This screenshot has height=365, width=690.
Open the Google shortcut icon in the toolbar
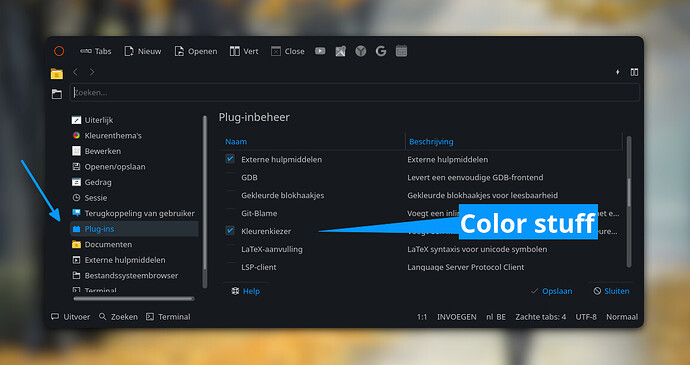pyautogui.click(x=381, y=51)
